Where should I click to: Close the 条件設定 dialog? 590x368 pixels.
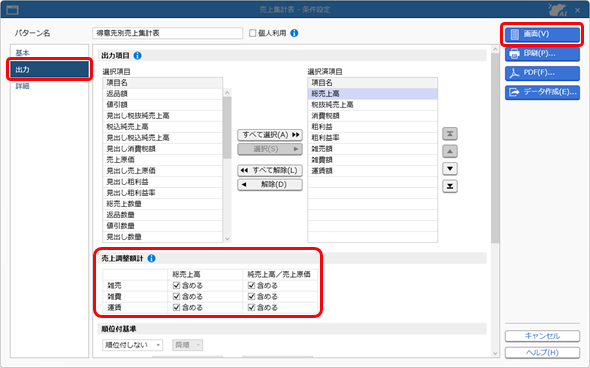point(578,10)
